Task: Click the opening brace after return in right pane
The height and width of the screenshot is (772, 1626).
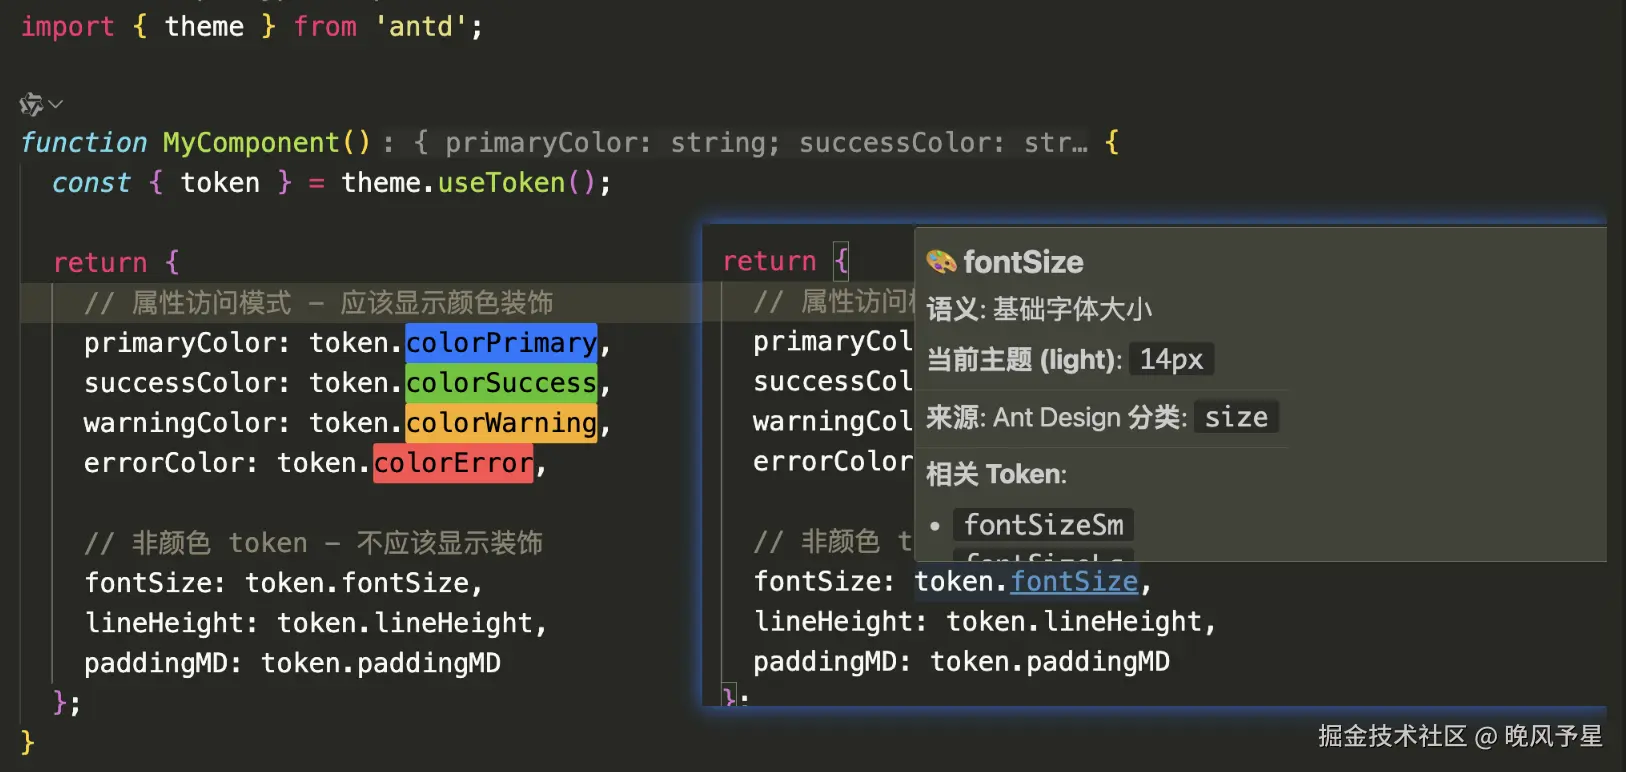Action: (x=842, y=261)
